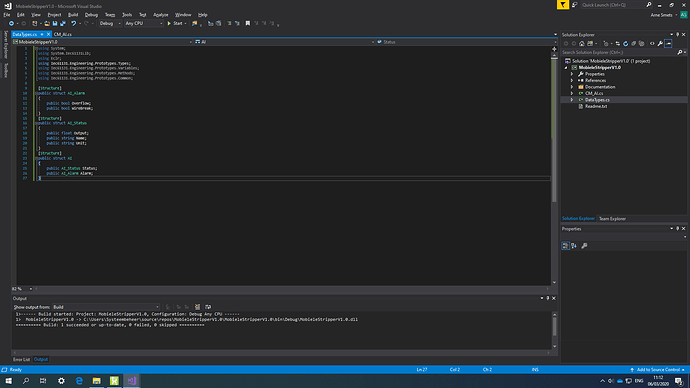Toggle Word Wrap in Output panel

click(208, 307)
